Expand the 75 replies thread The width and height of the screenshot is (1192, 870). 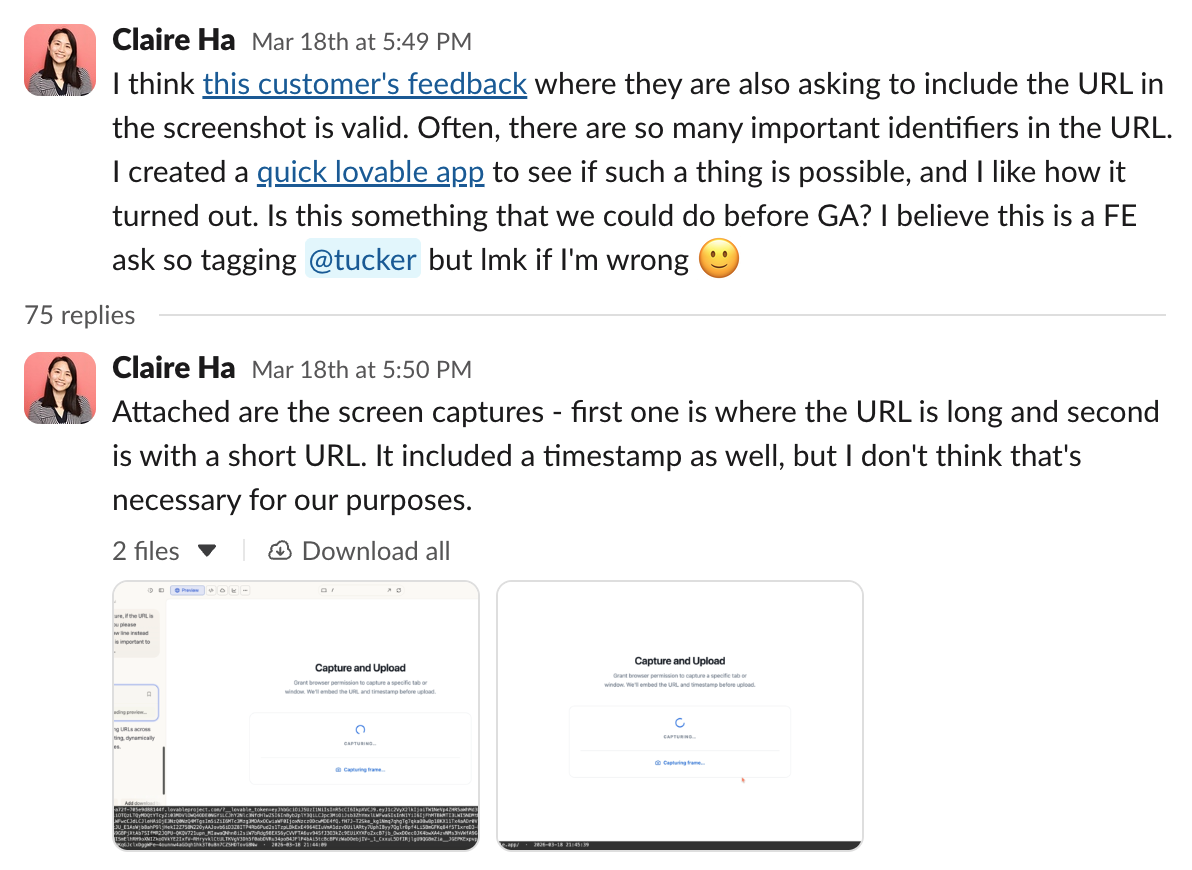point(80,315)
